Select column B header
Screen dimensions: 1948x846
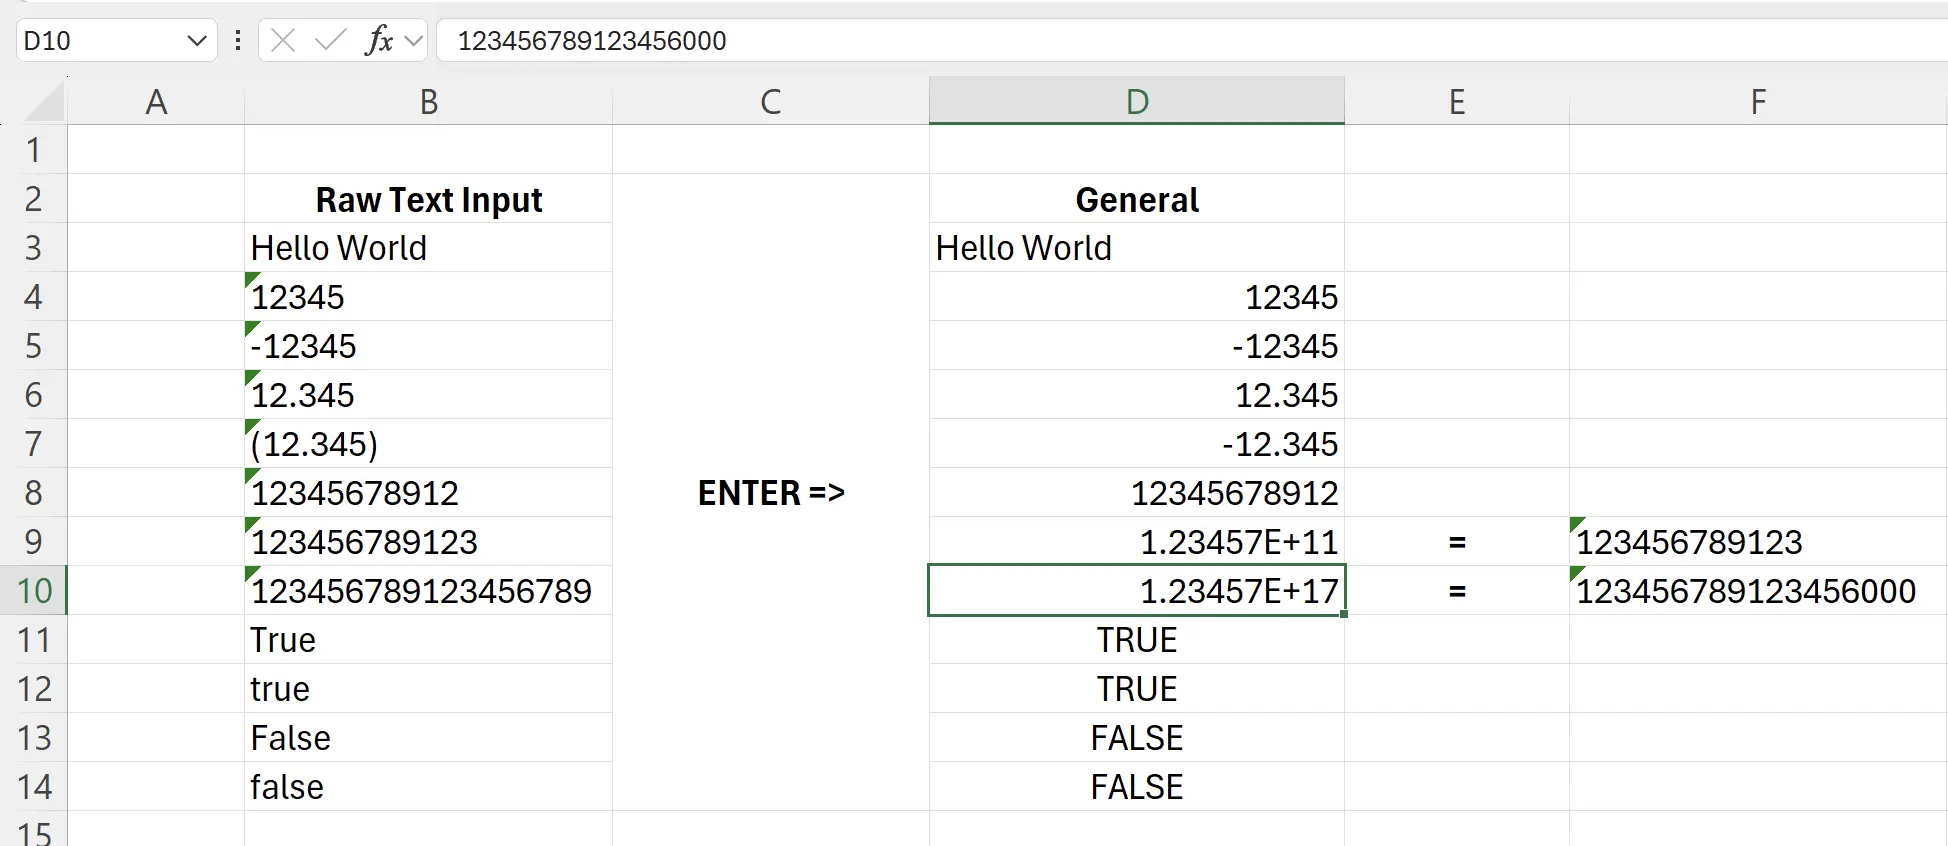click(x=428, y=102)
